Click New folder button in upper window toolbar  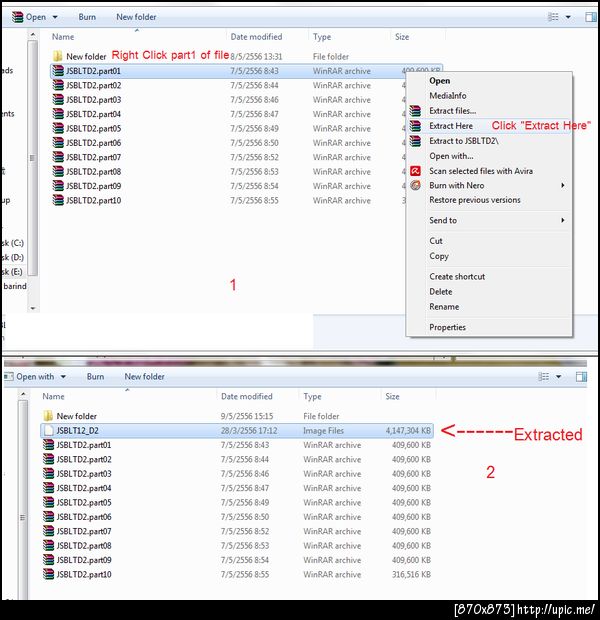click(x=136, y=17)
